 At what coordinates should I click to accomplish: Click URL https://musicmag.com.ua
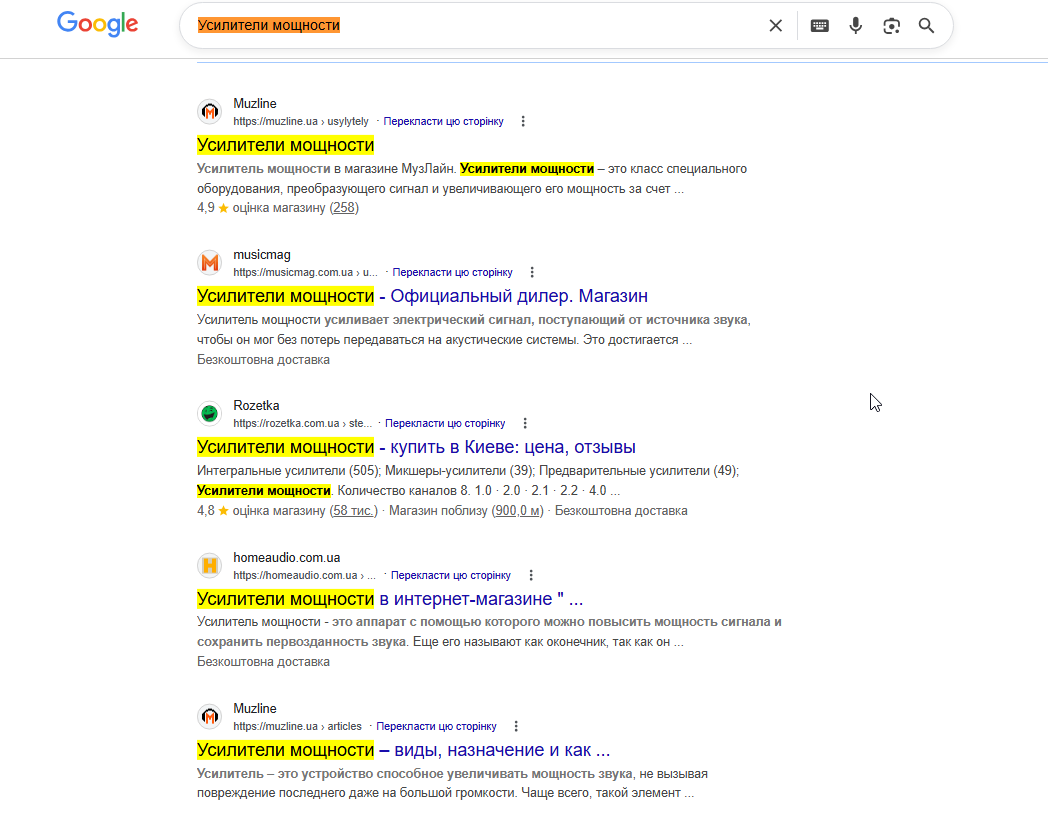(305, 272)
